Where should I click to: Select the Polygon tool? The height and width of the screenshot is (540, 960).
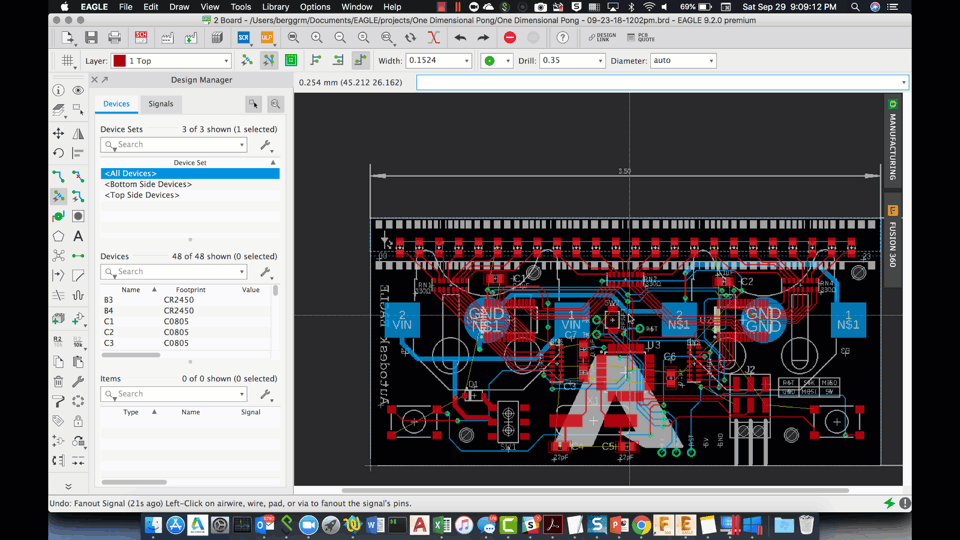pos(58,236)
